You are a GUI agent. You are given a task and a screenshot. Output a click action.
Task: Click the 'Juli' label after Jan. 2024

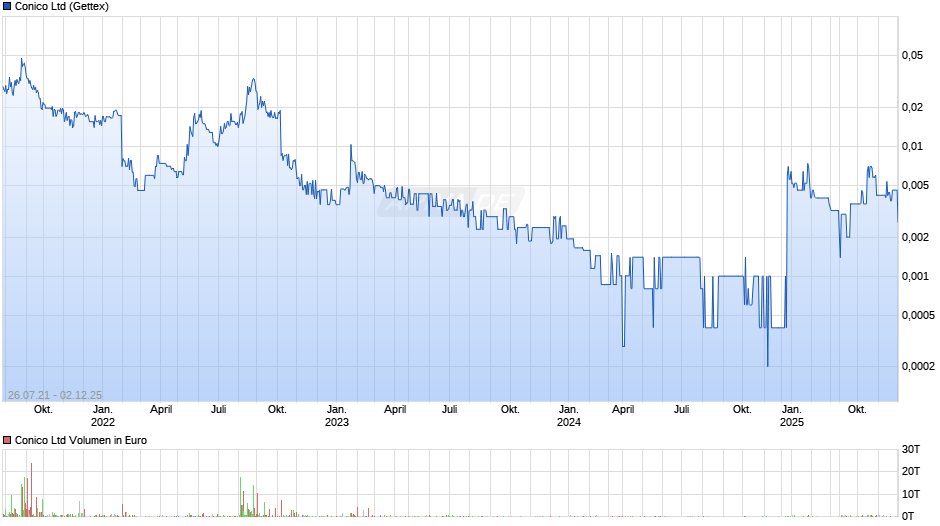coord(681,410)
